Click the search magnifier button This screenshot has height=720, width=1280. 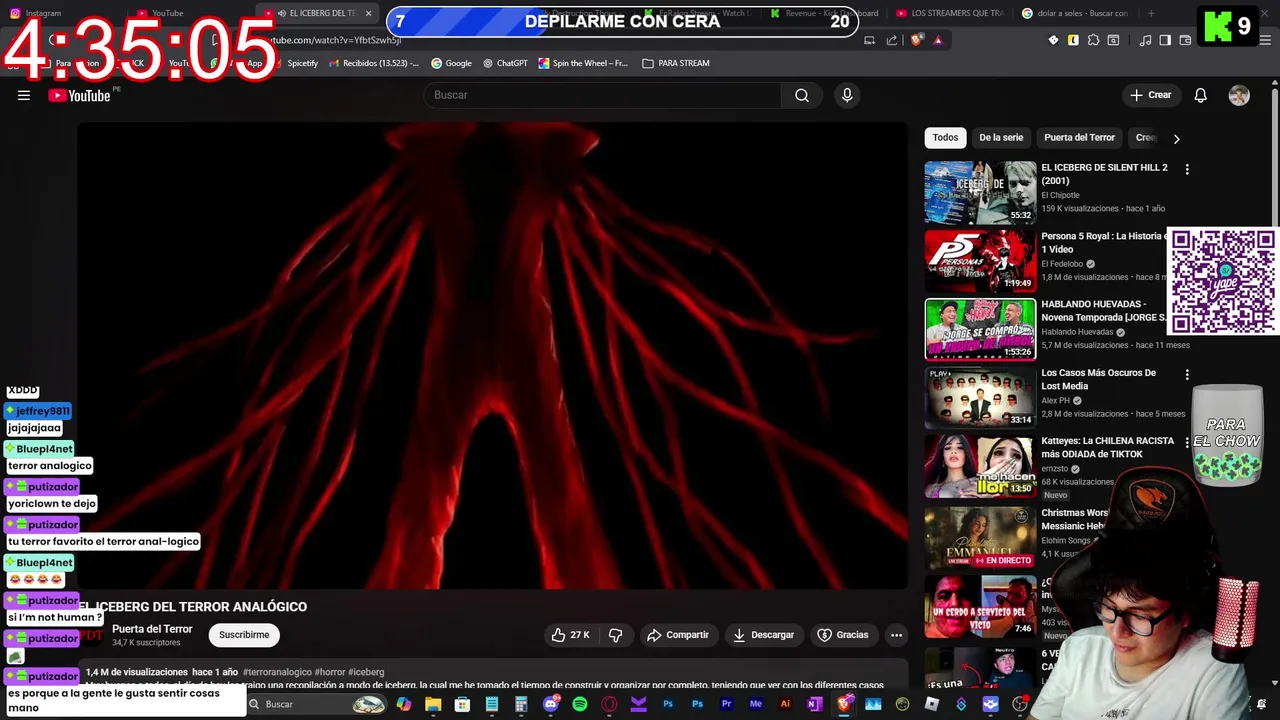click(x=802, y=95)
